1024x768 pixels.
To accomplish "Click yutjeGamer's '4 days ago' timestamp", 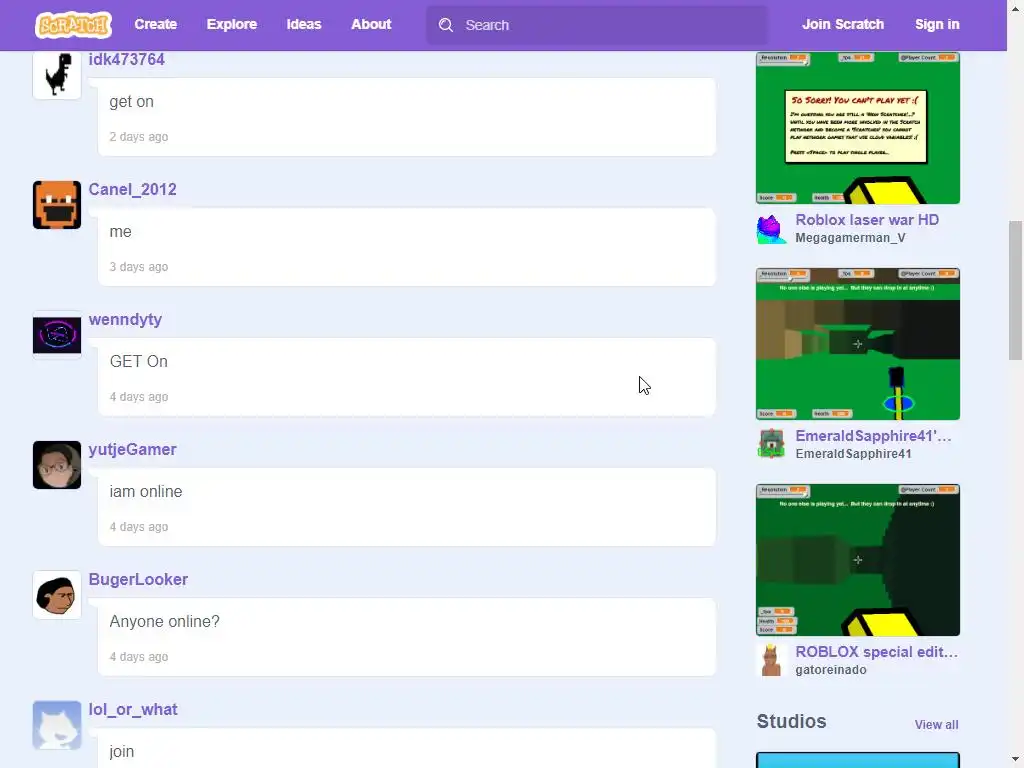I will click(x=138, y=527).
